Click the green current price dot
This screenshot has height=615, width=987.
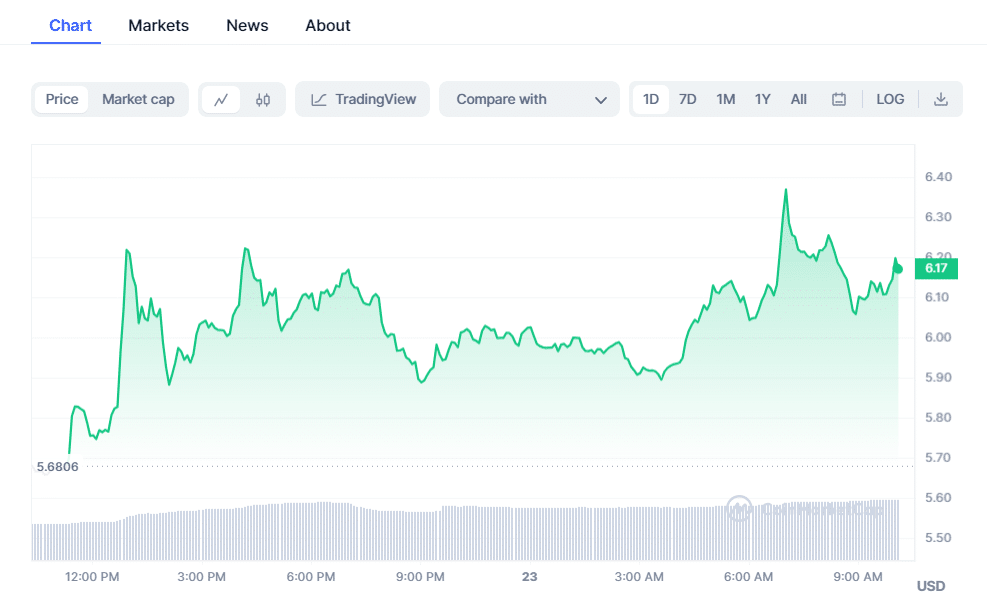pos(898,268)
